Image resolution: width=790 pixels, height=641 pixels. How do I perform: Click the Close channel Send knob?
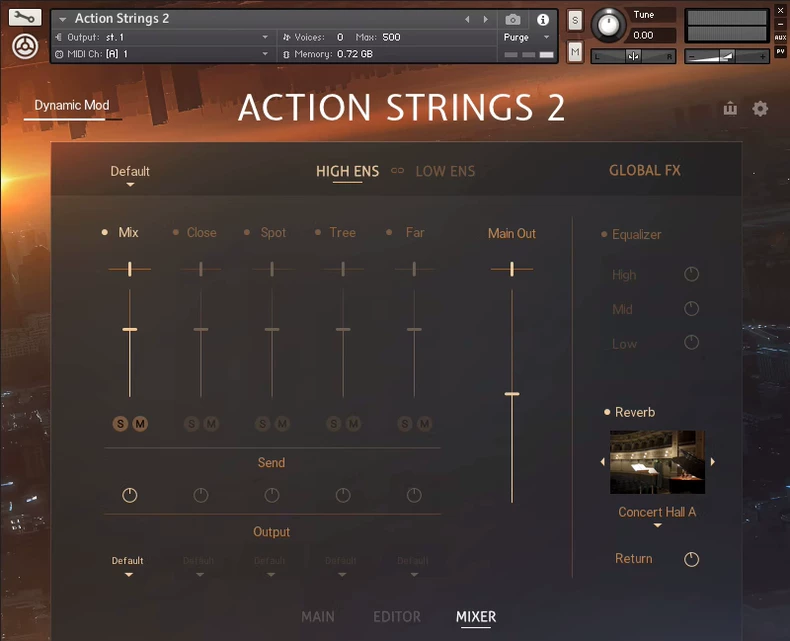201,495
